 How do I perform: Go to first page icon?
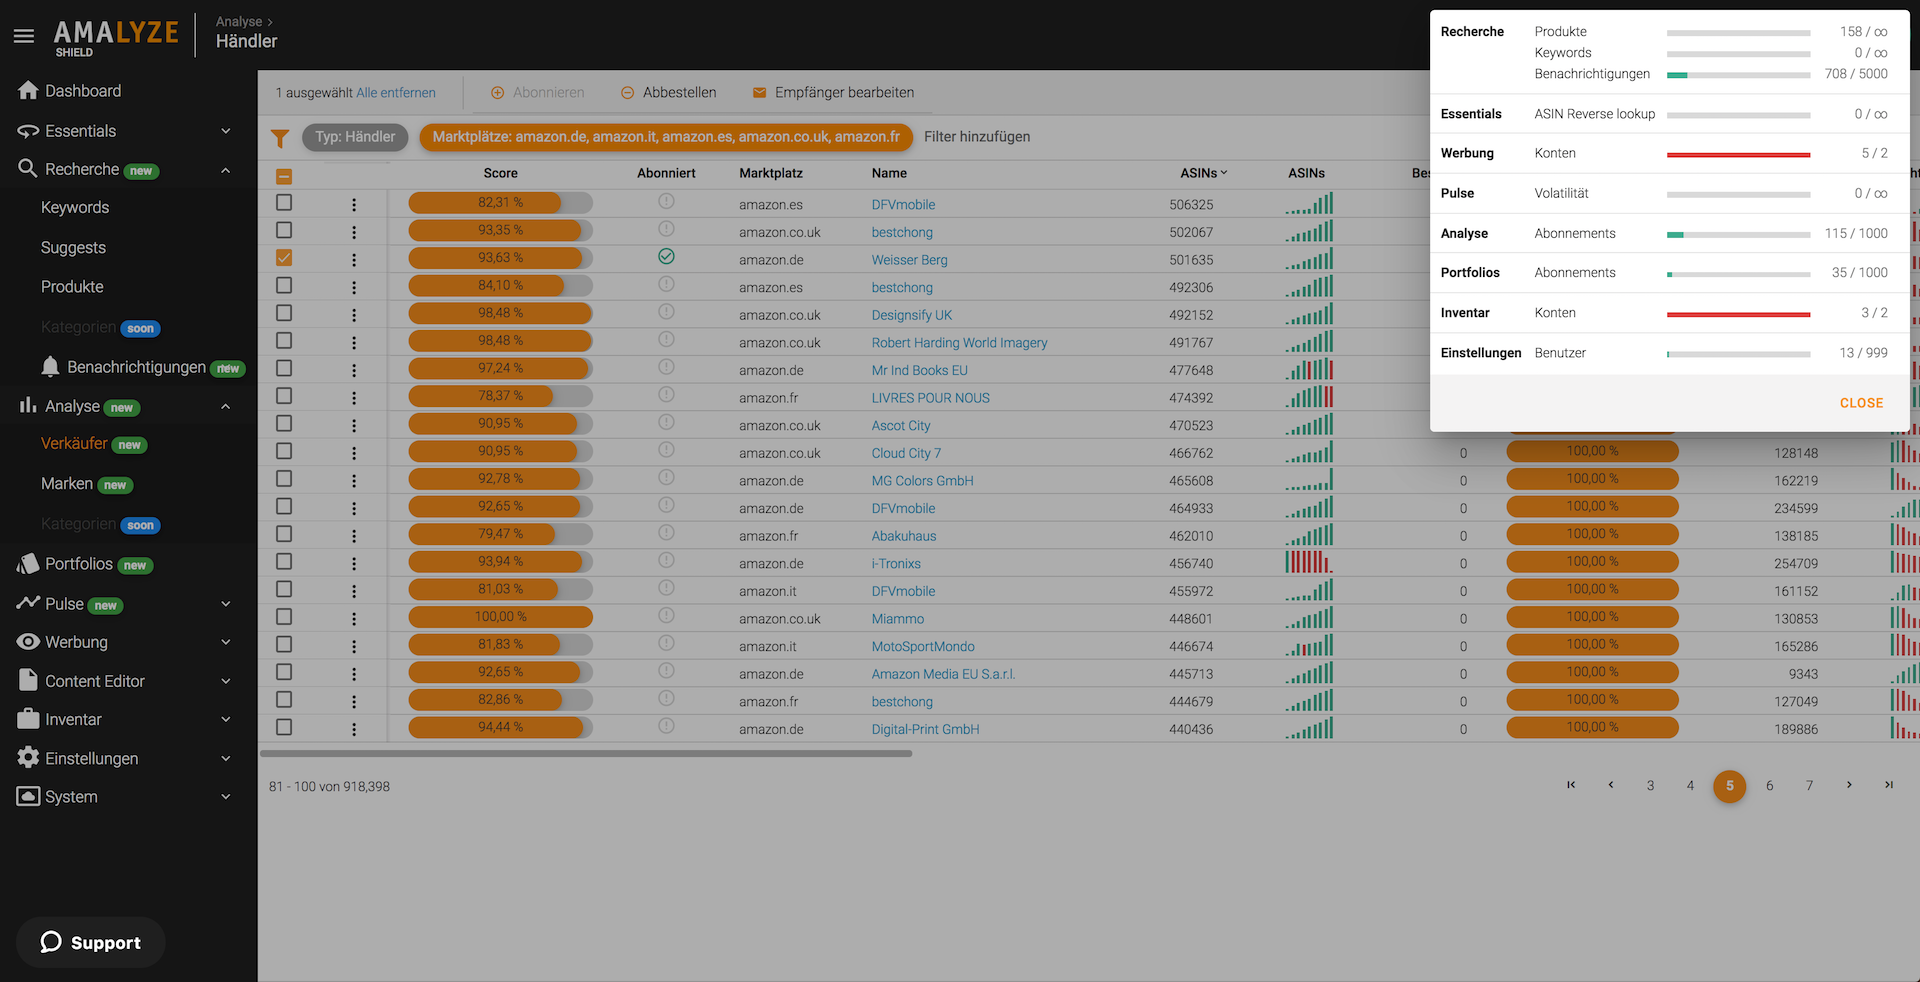tap(1571, 785)
